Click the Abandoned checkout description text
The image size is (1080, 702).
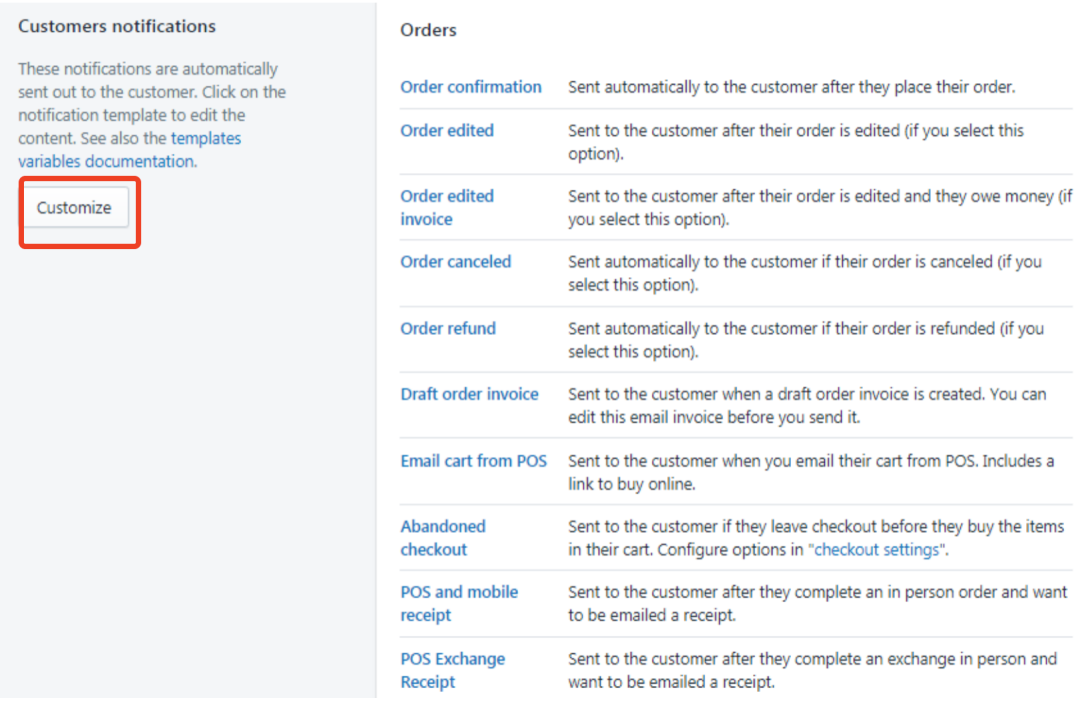click(816, 538)
